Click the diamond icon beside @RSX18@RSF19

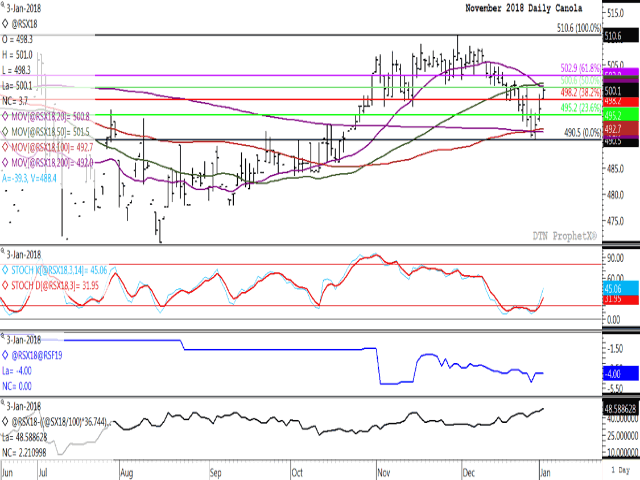pos(5,355)
